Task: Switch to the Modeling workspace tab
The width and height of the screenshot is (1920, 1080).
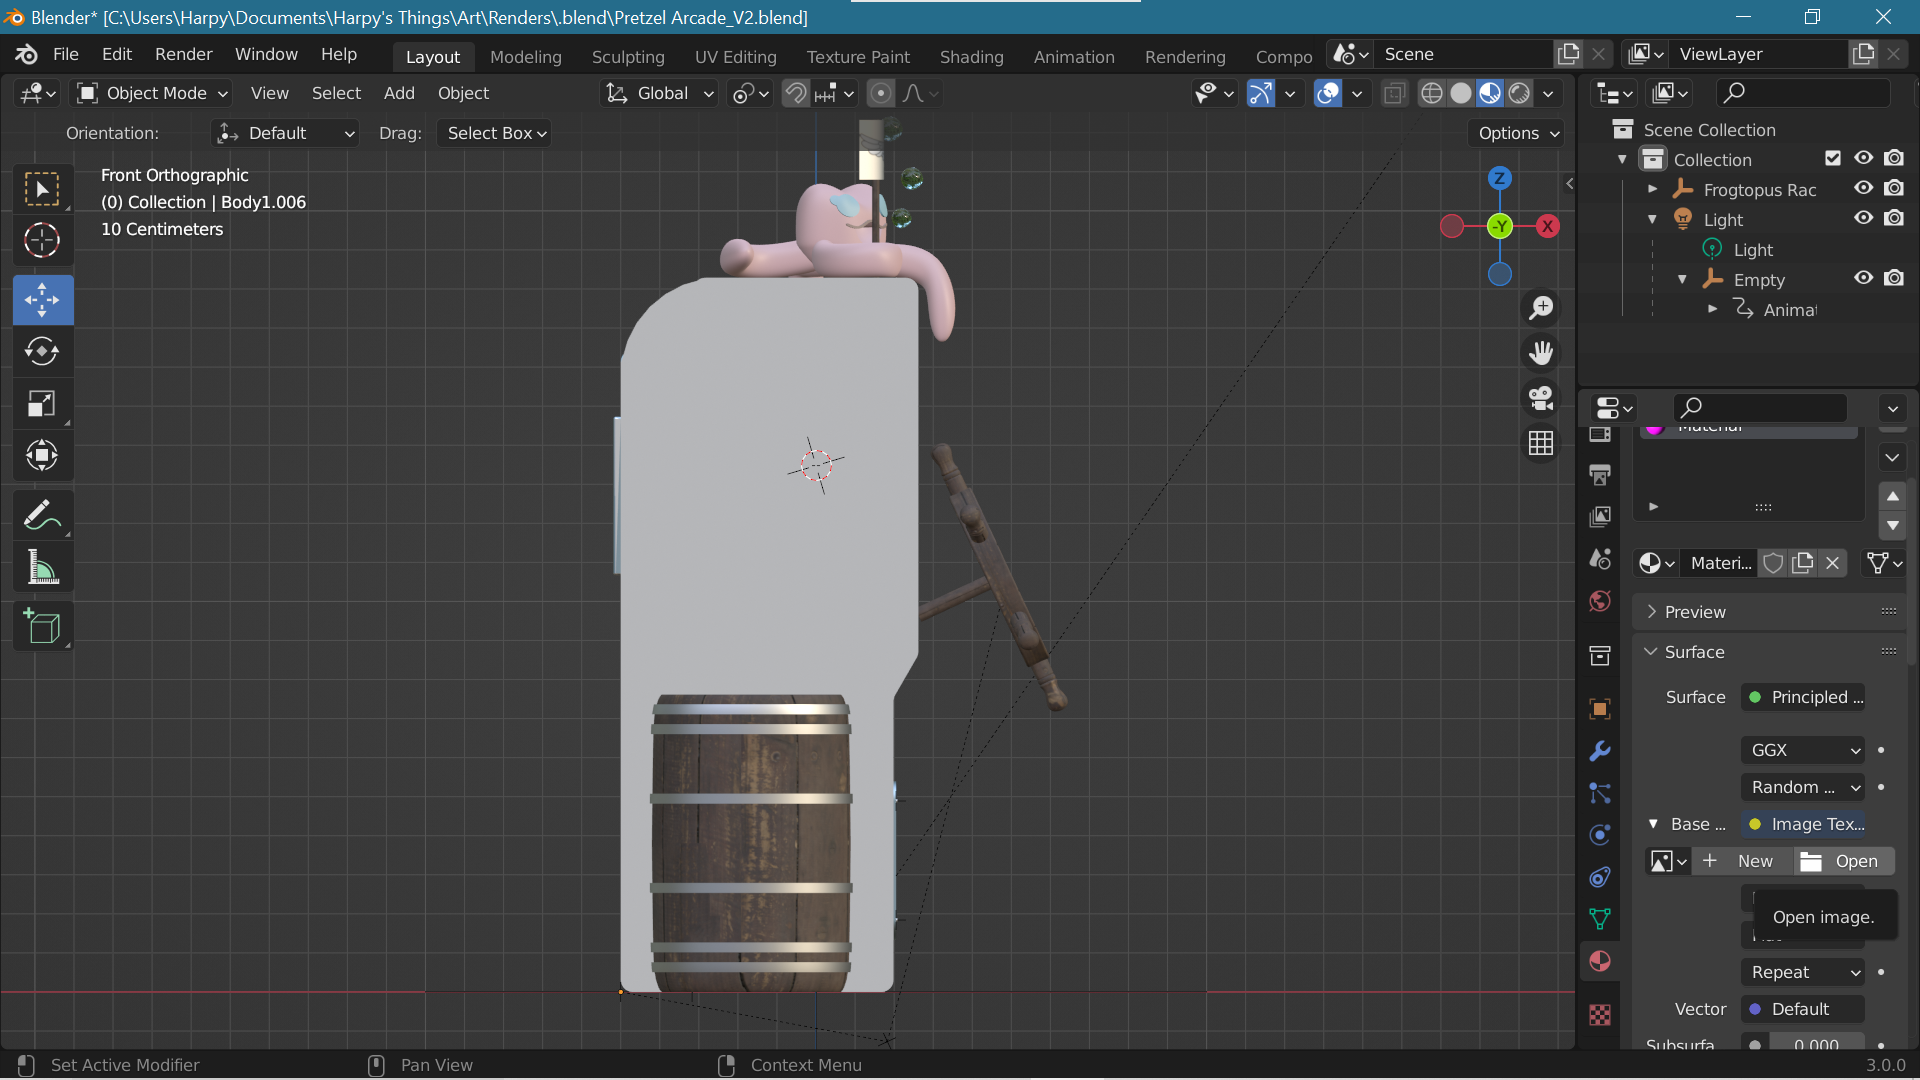Action: point(526,57)
